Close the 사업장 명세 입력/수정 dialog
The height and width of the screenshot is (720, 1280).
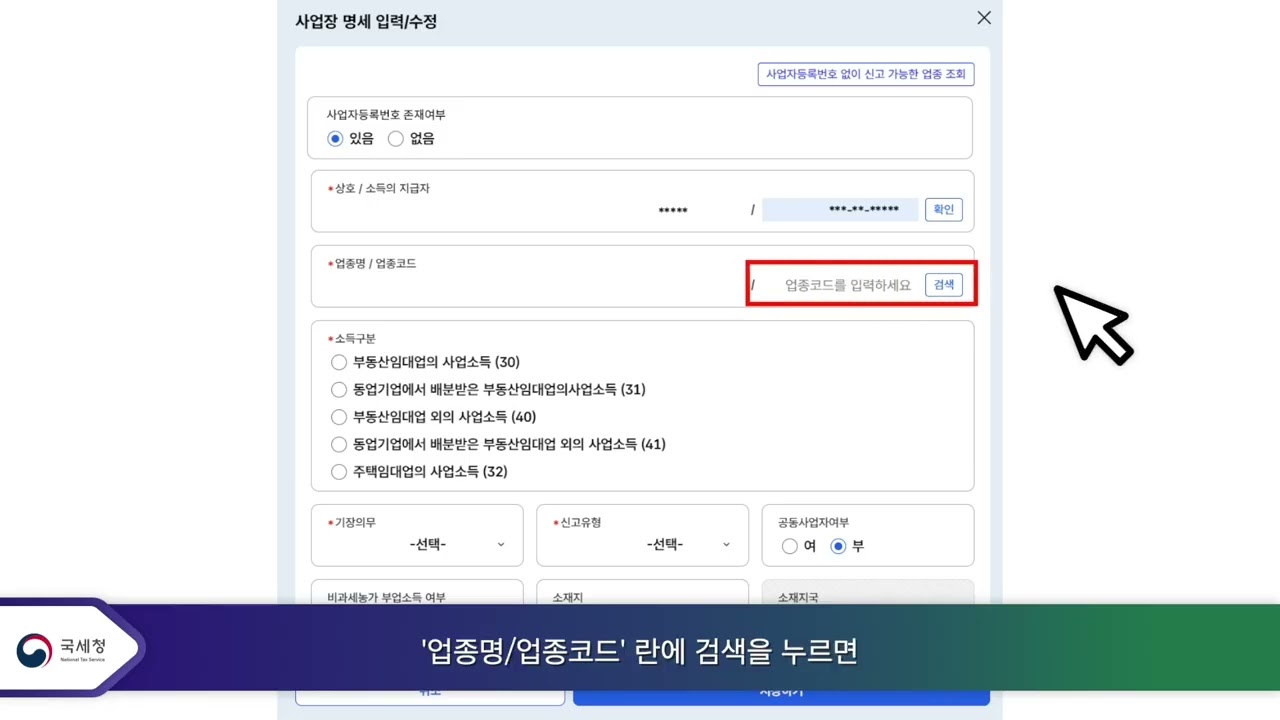pos(984,18)
